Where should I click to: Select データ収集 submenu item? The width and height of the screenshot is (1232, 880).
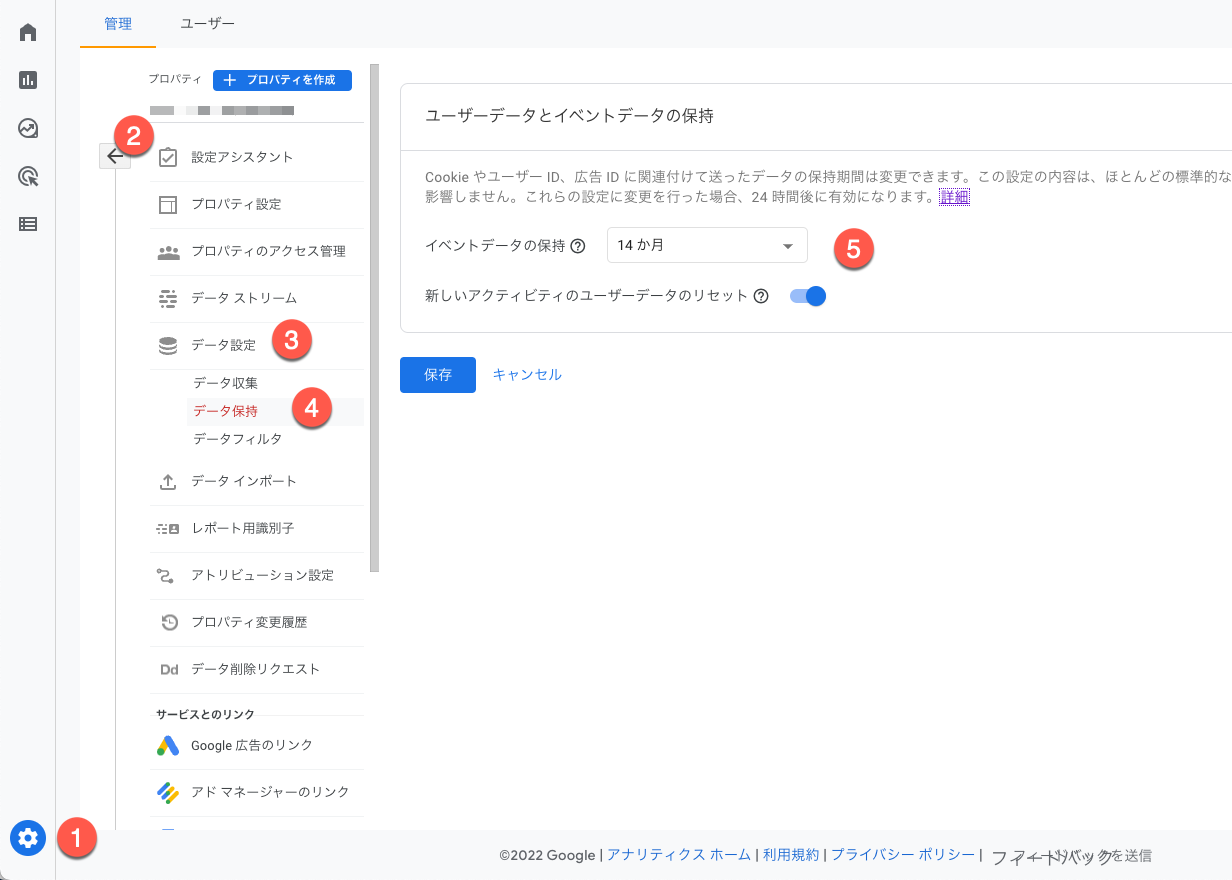[225, 383]
